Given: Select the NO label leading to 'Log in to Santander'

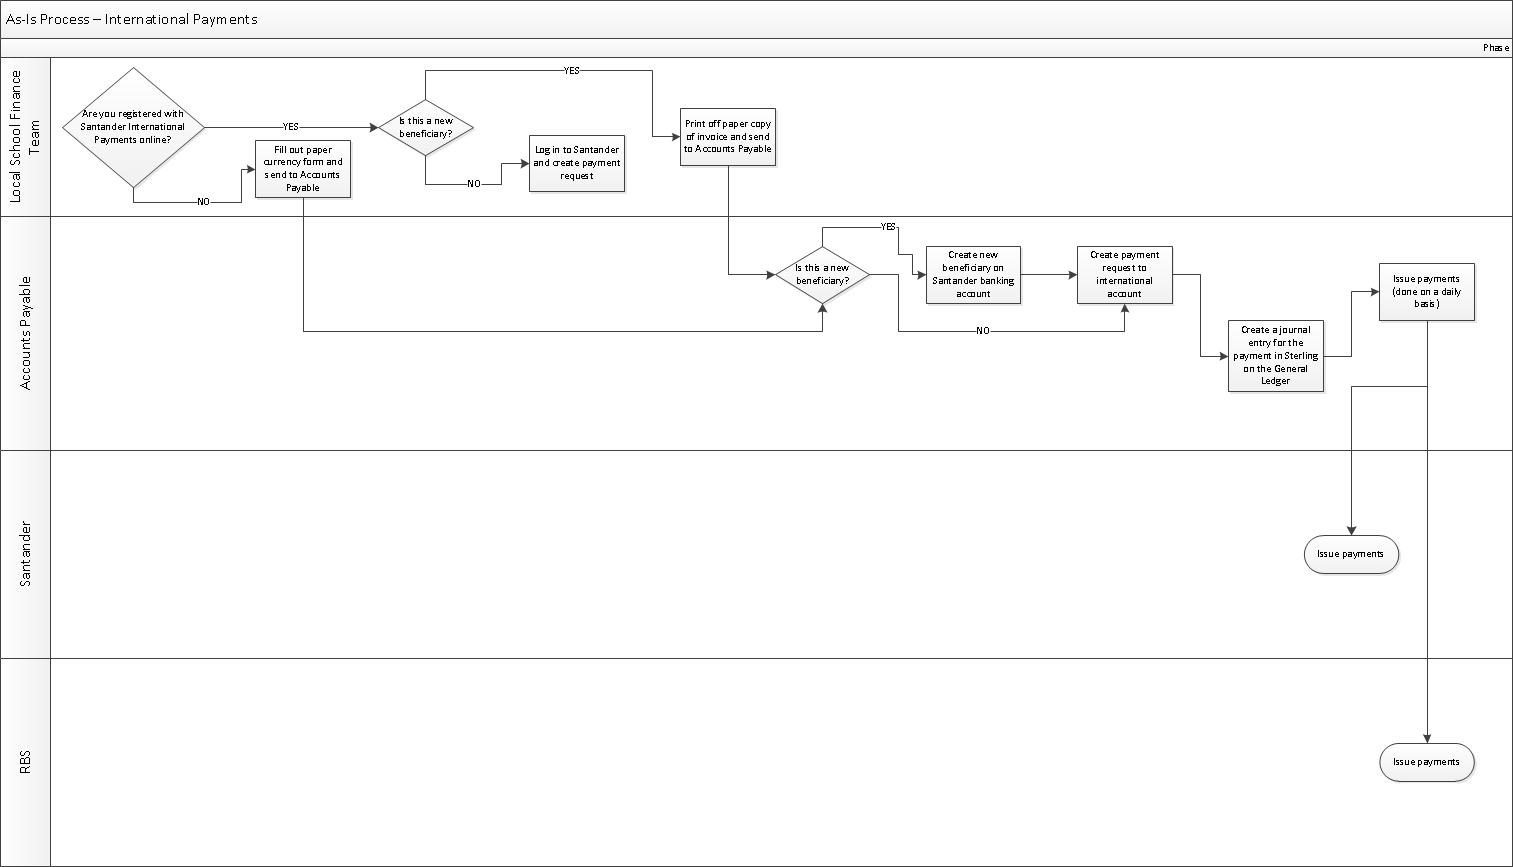Looking at the screenshot, I should coord(474,184).
